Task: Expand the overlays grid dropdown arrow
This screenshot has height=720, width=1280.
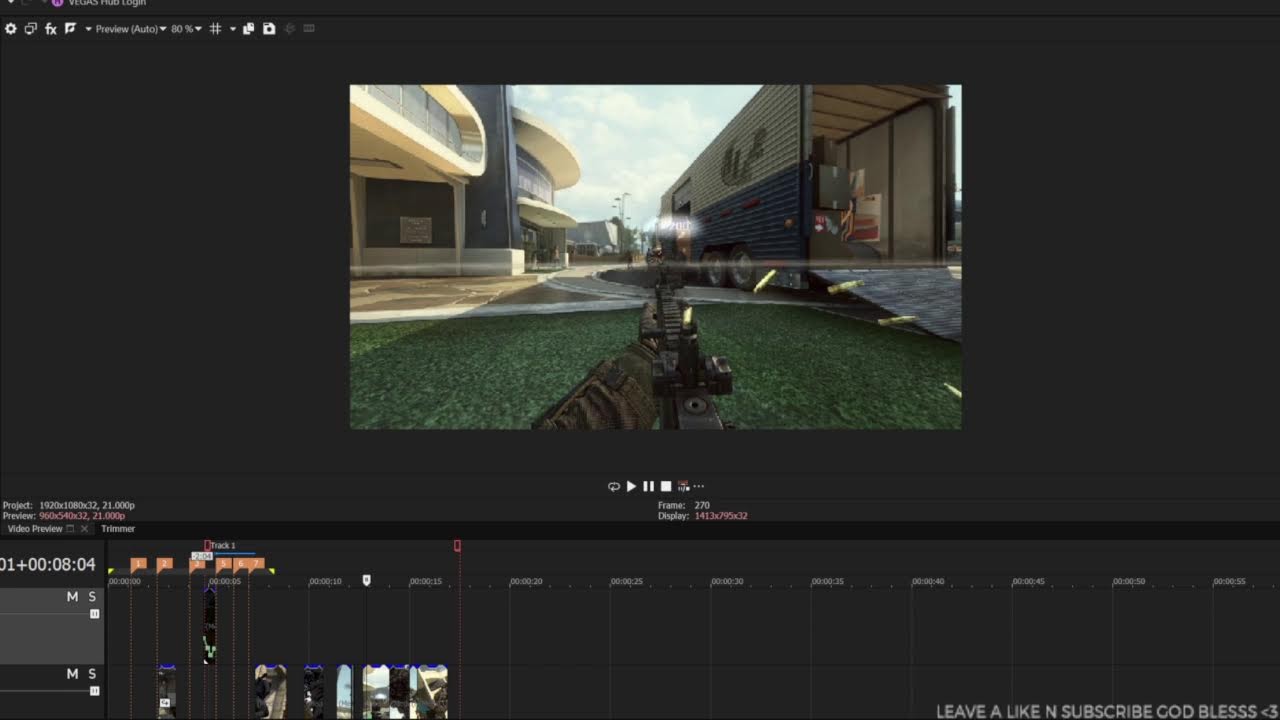Action: pos(233,29)
